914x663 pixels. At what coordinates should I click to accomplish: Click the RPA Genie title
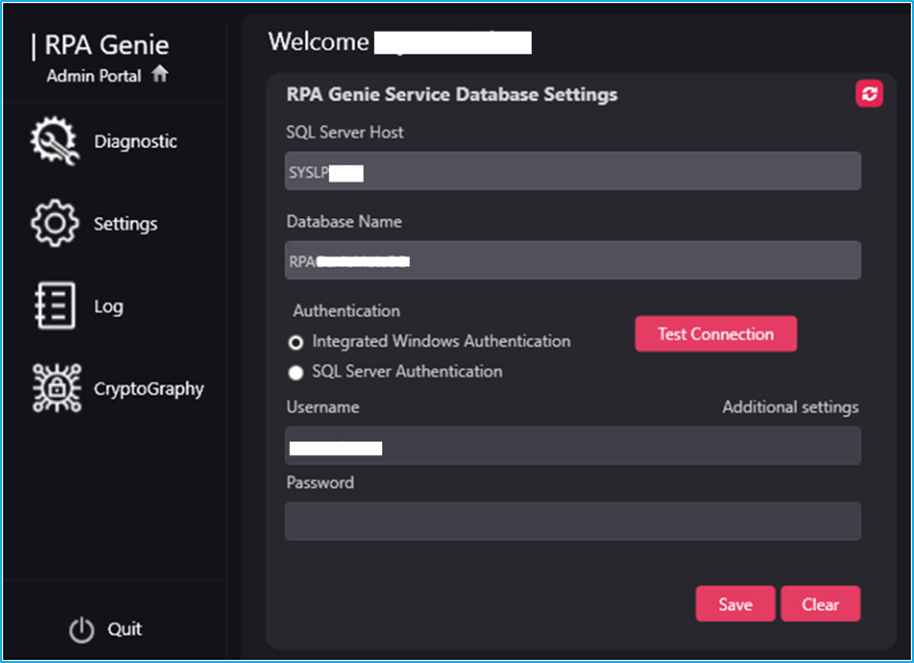click(107, 45)
